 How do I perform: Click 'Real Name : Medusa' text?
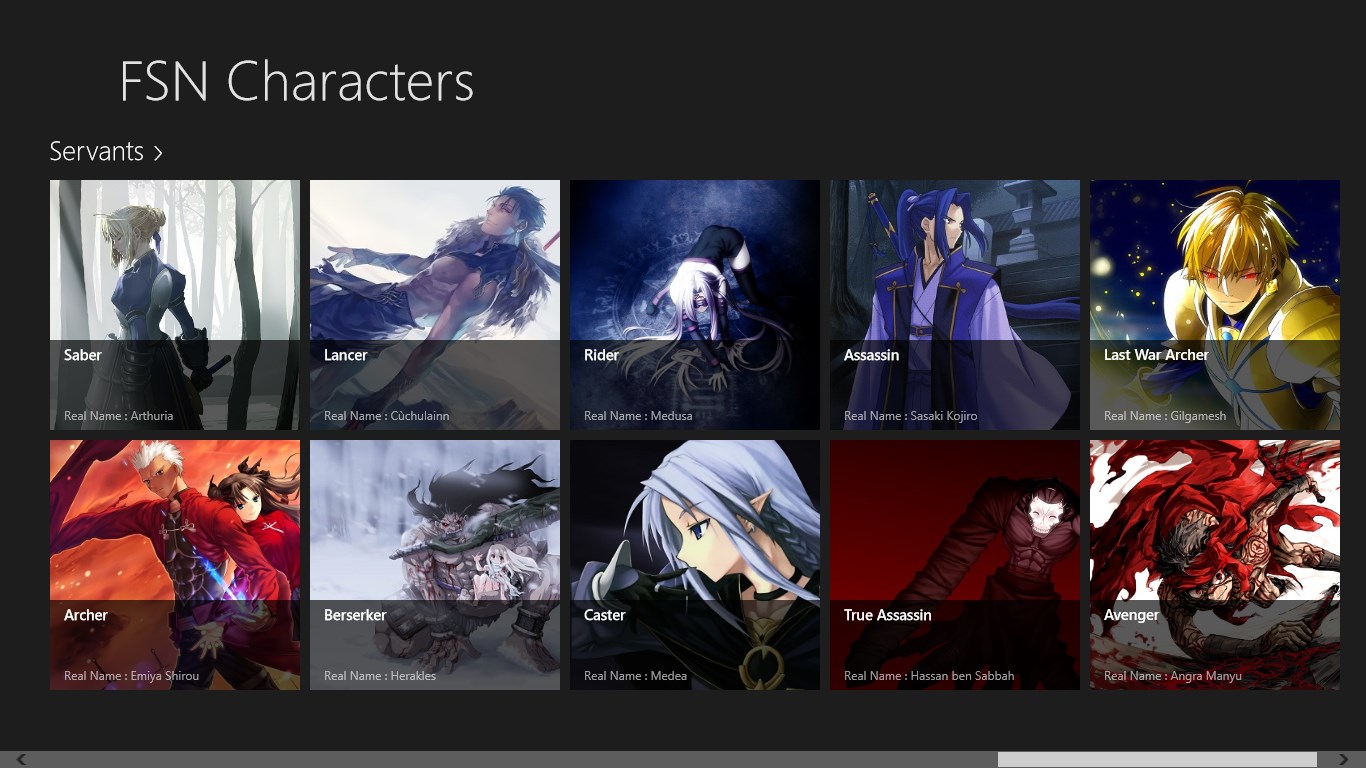click(x=638, y=416)
